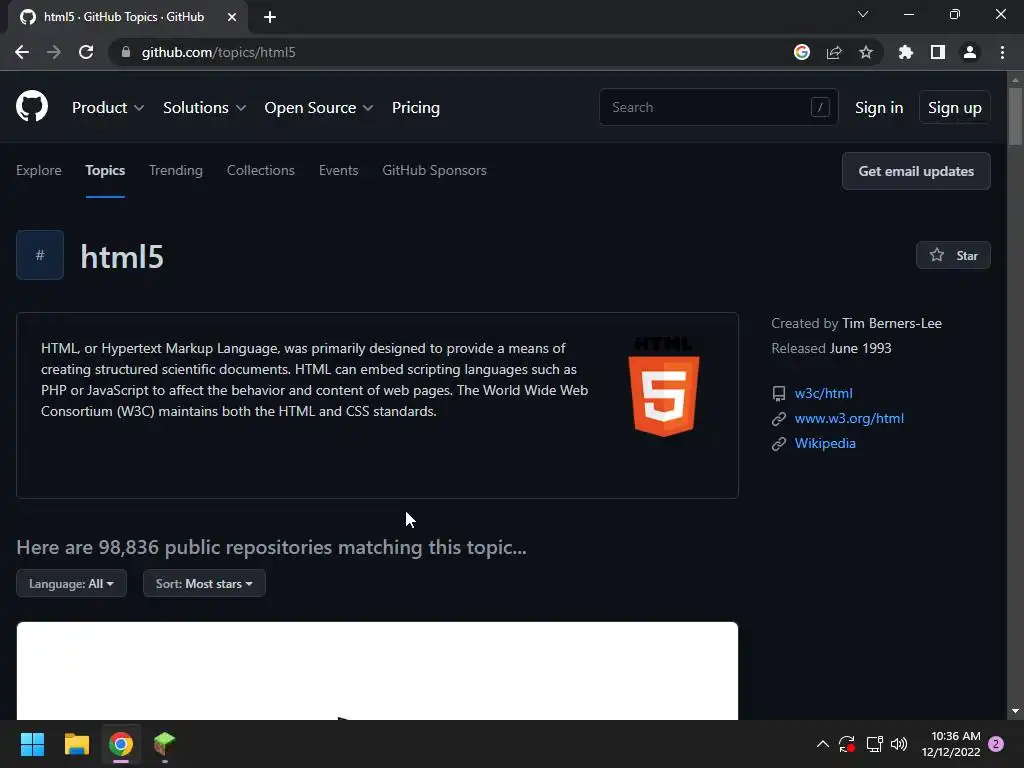The width and height of the screenshot is (1024, 768).
Task: Open network display tray icon
Action: pyautogui.click(x=874, y=744)
